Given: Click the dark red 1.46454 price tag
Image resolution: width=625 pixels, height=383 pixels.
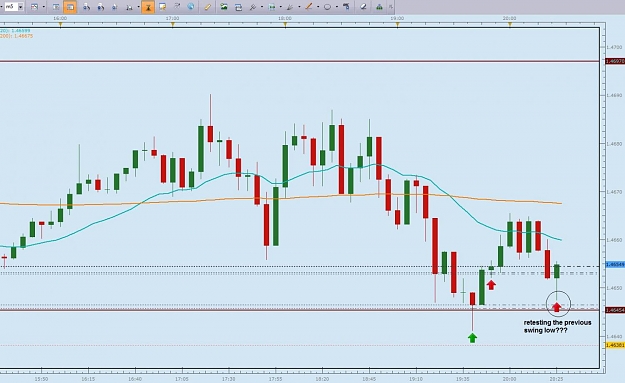Looking at the screenshot, I should 615,310.
